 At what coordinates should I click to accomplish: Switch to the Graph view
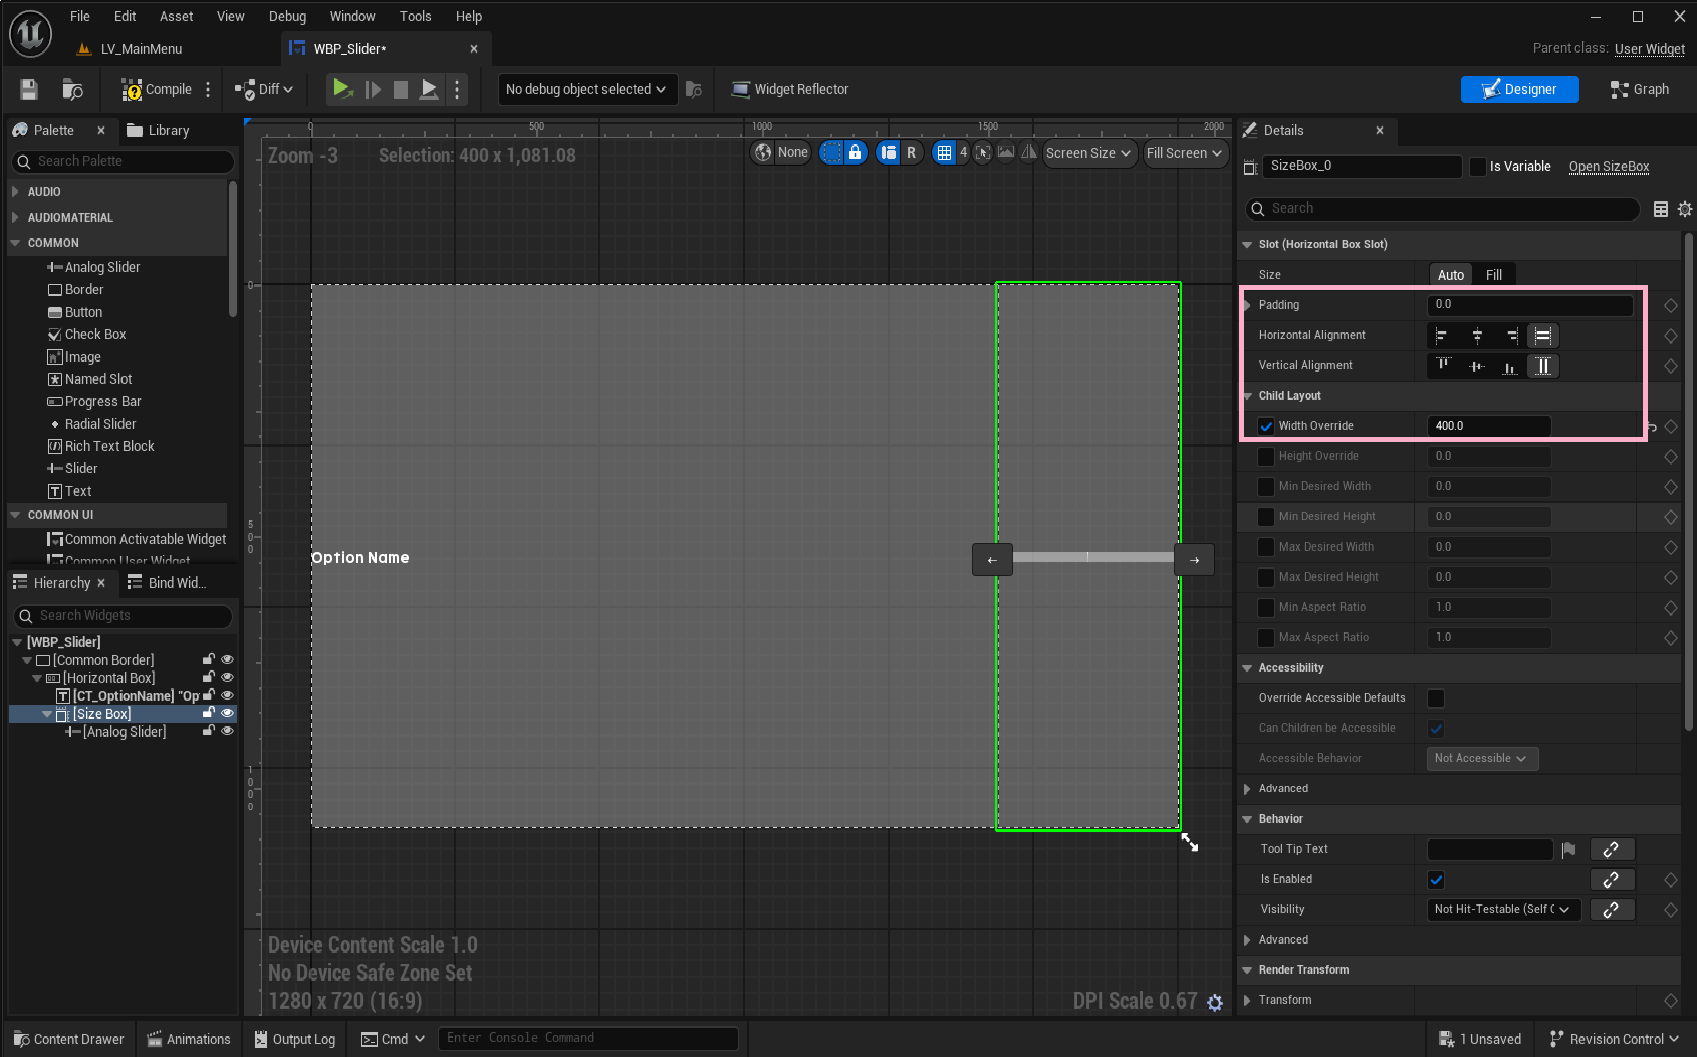(1640, 89)
